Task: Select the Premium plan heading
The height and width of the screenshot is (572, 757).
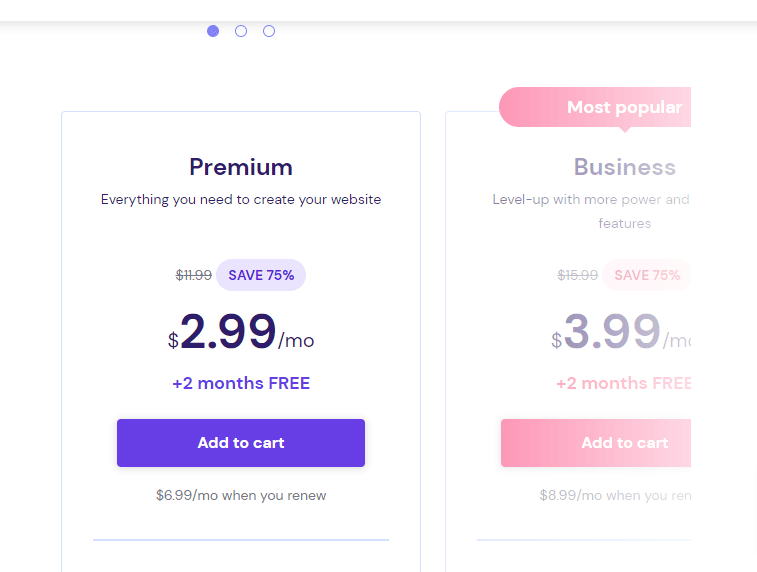Action: (x=241, y=167)
